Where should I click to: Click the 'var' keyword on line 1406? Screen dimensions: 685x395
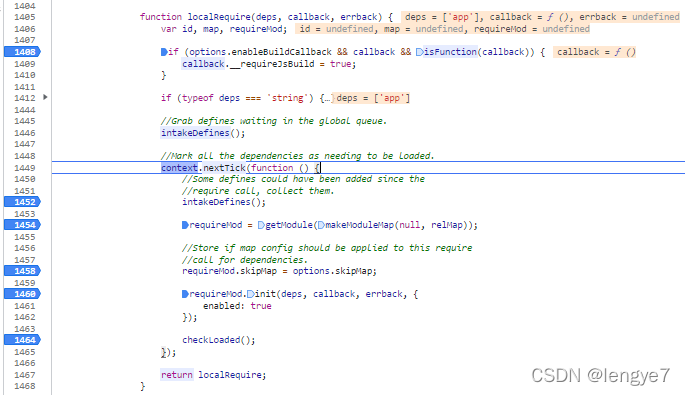click(169, 29)
